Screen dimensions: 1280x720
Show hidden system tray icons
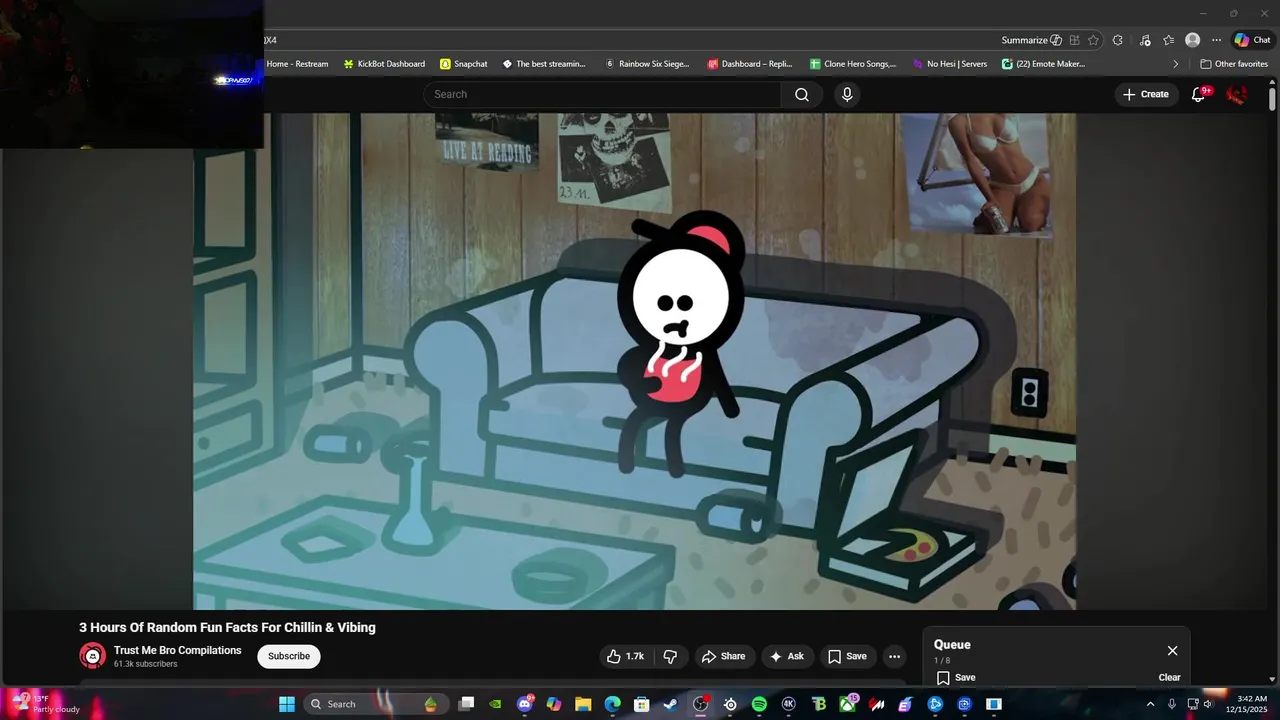coord(1150,704)
